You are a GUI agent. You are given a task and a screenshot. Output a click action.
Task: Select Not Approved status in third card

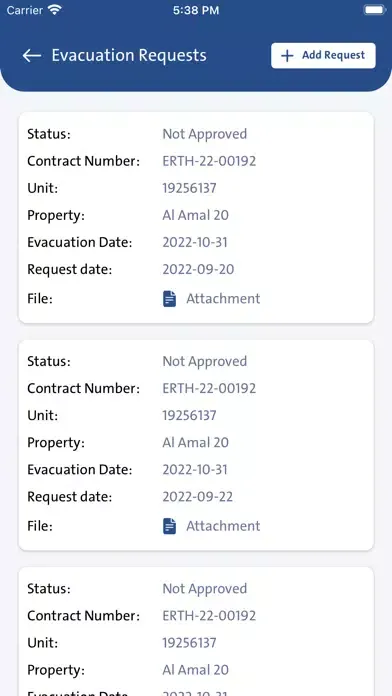[204, 589]
